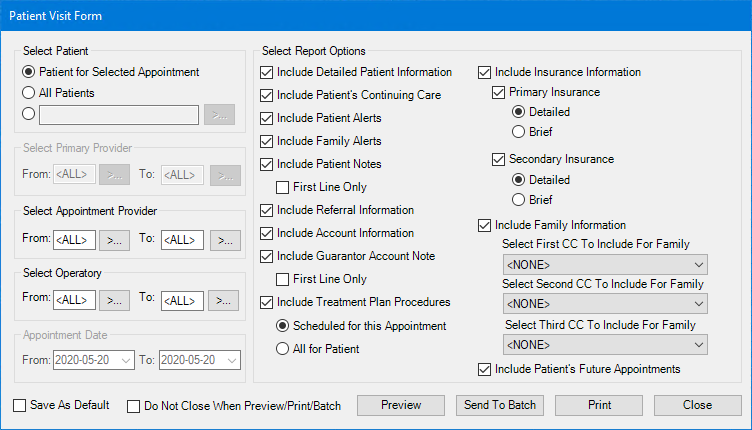The image size is (752, 430).
Task: Select the All Patients radio button
Action: [29, 93]
